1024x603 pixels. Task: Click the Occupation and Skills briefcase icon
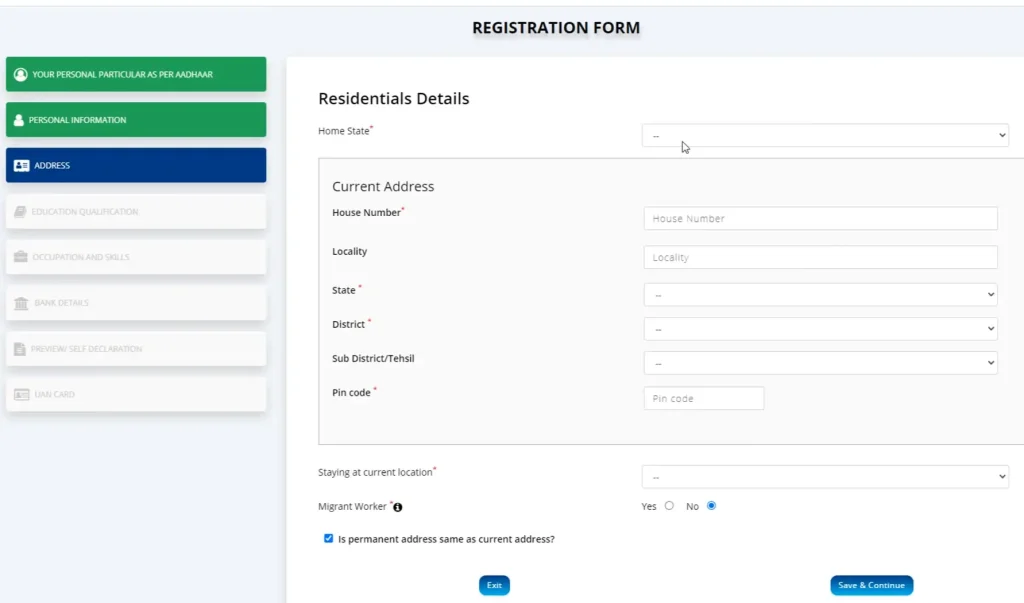(21, 257)
